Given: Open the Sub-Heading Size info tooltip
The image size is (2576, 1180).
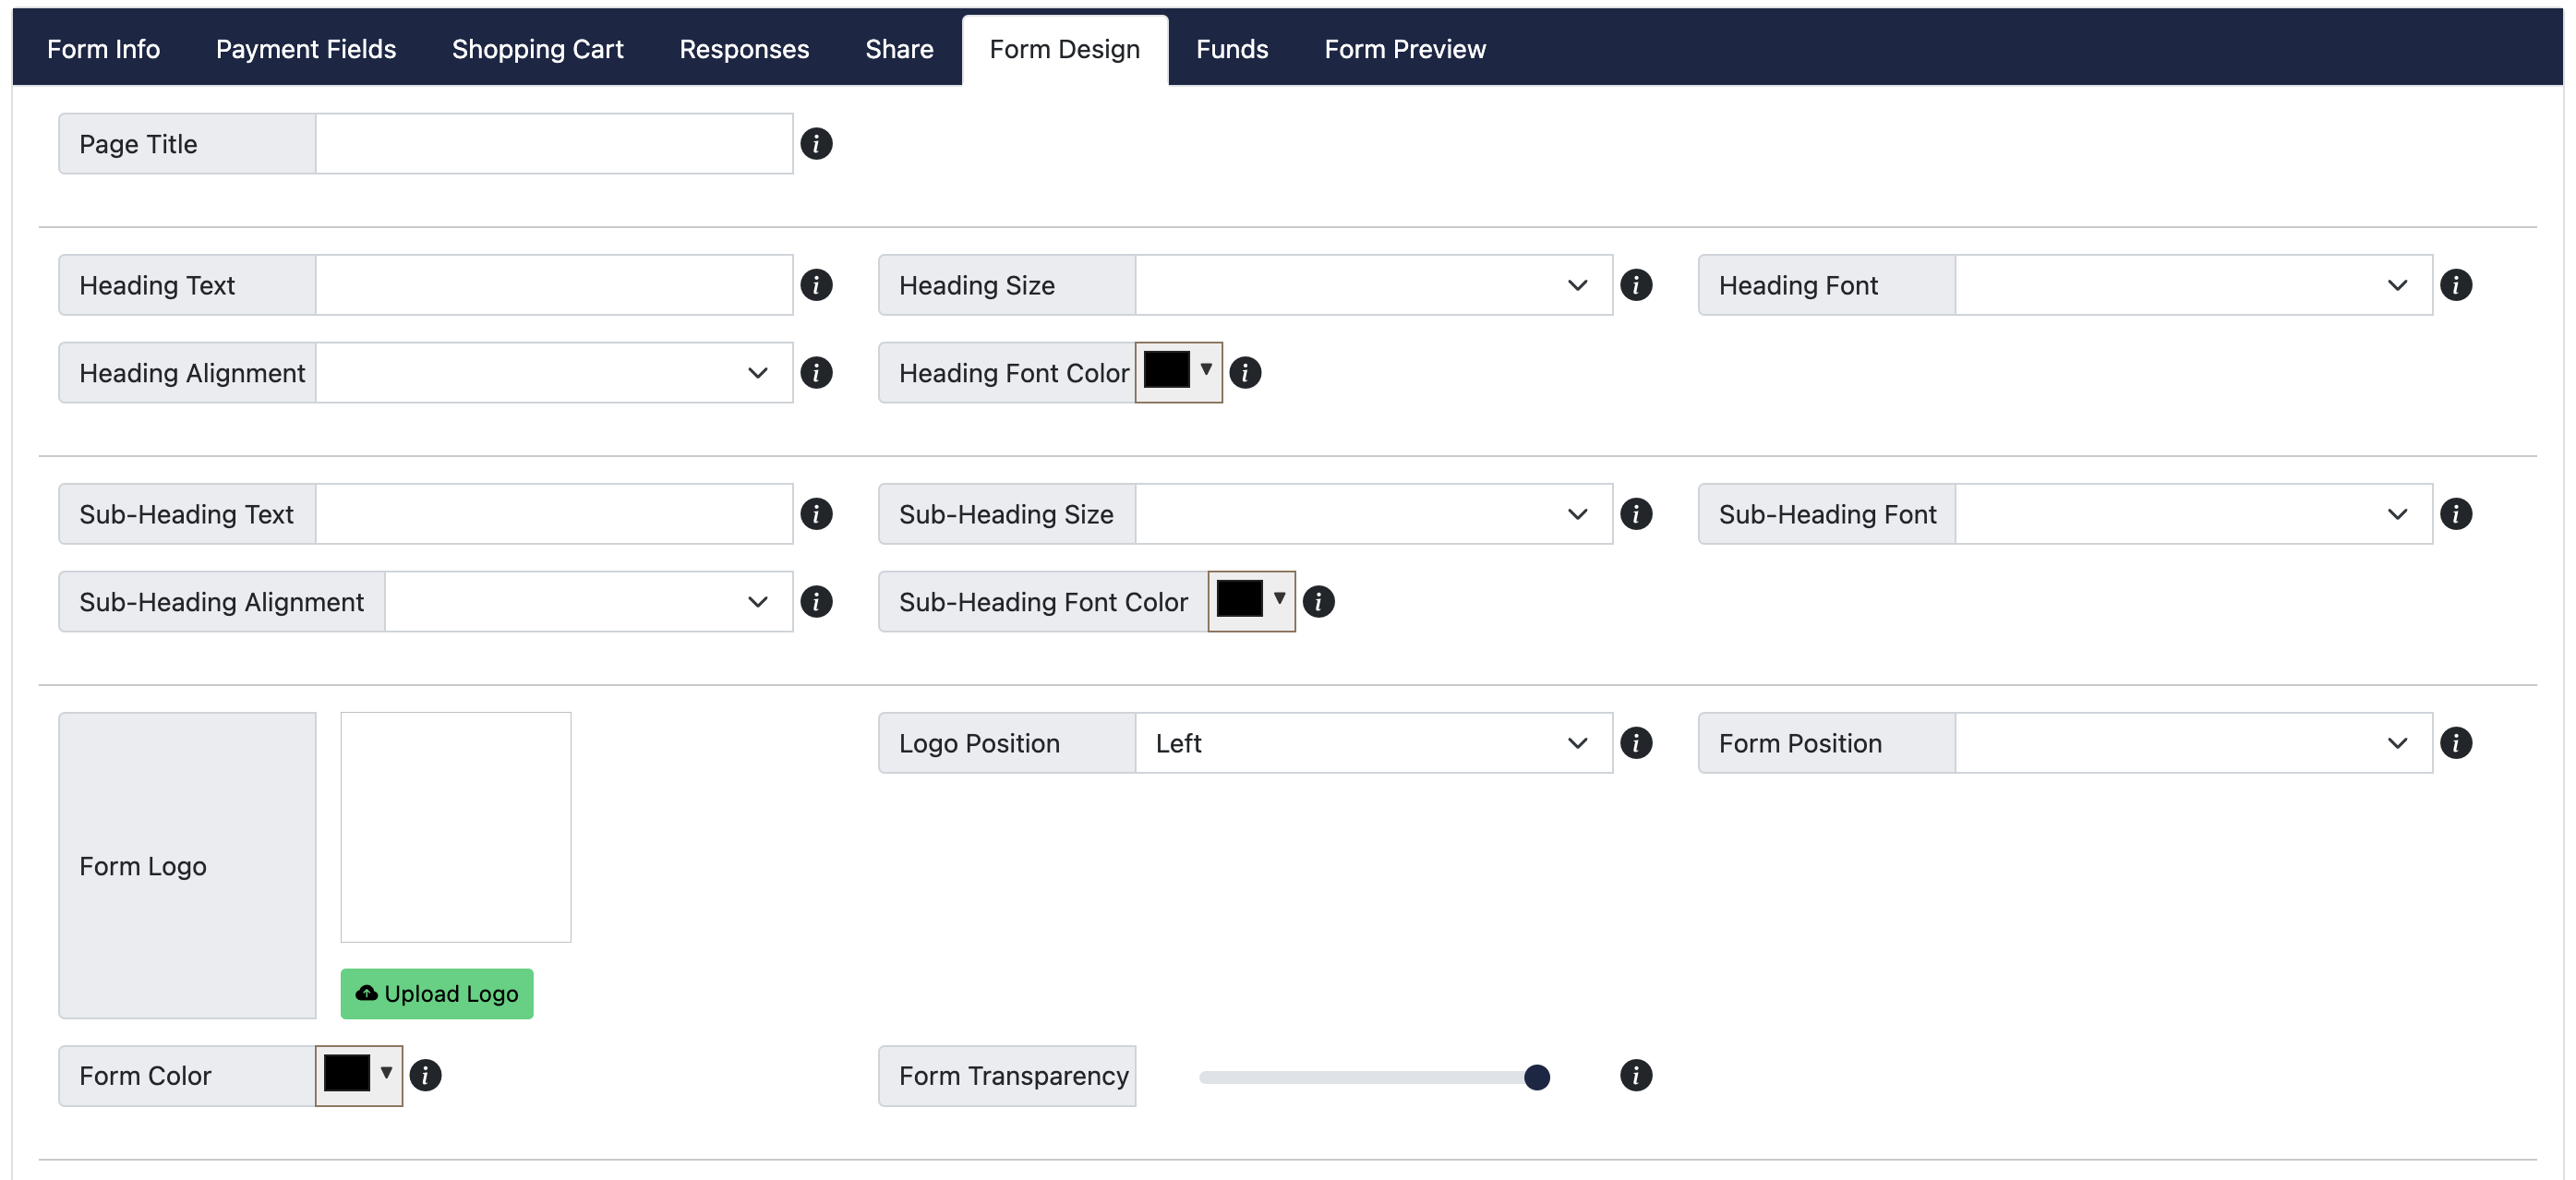Looking at the screenshot, I should click(x=1637, y=514).
